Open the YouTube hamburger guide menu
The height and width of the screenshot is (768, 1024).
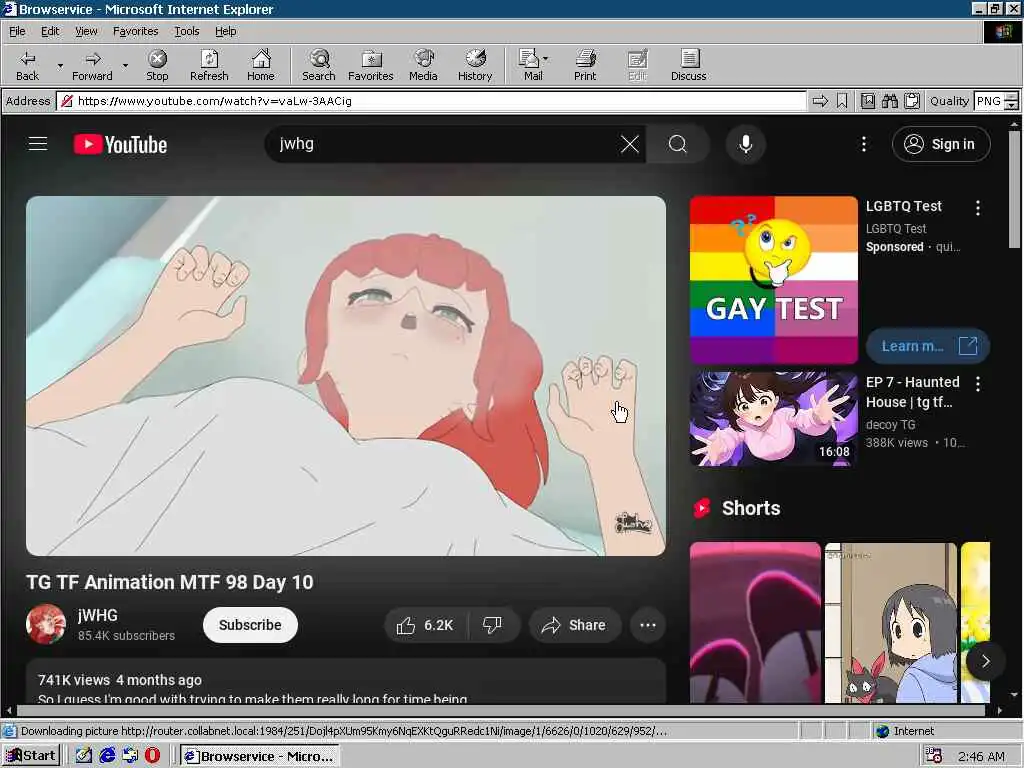(x=38, y=144)
